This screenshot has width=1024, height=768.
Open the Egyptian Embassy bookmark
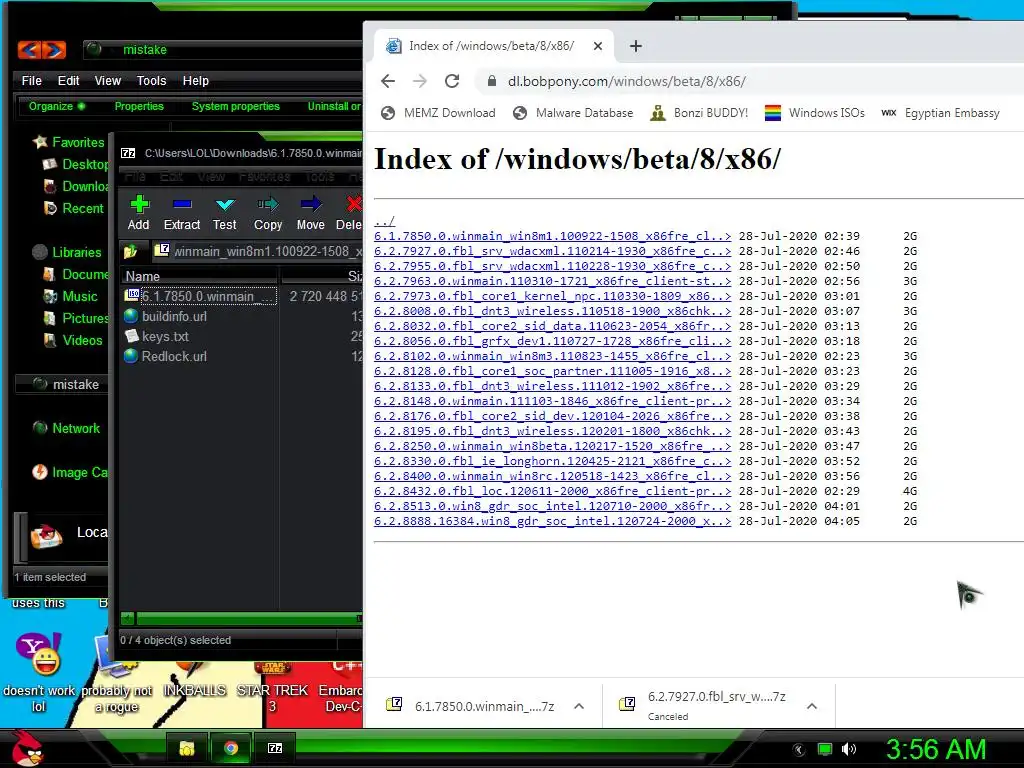pyautogui.click(x=940, y=113)
